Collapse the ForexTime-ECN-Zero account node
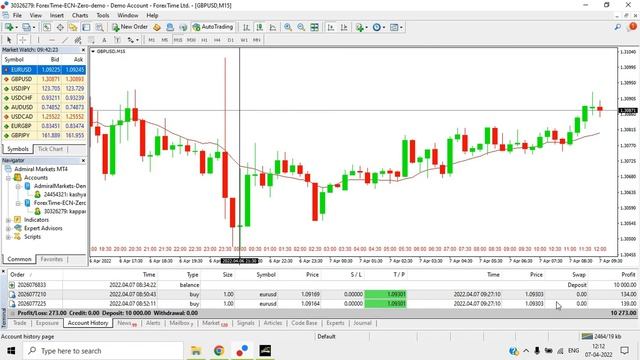 click(18, 203)
